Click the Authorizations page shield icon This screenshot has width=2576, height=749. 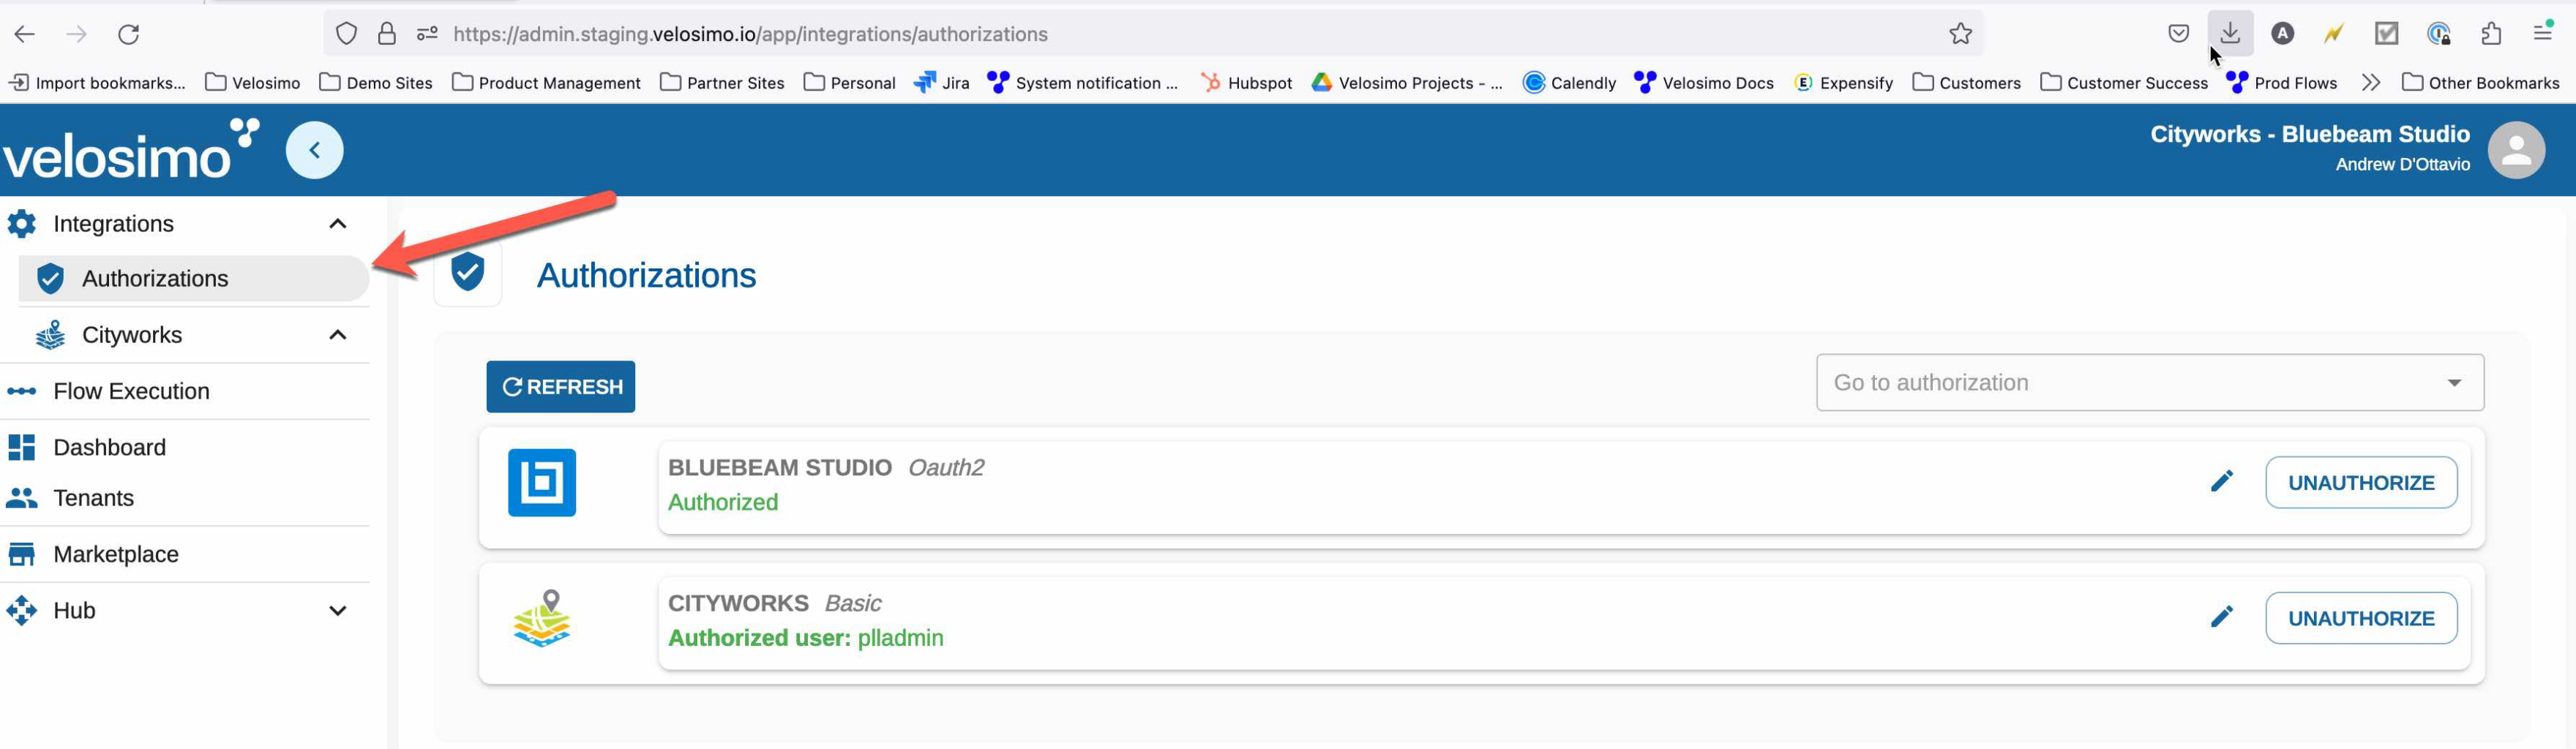[467, 273]
